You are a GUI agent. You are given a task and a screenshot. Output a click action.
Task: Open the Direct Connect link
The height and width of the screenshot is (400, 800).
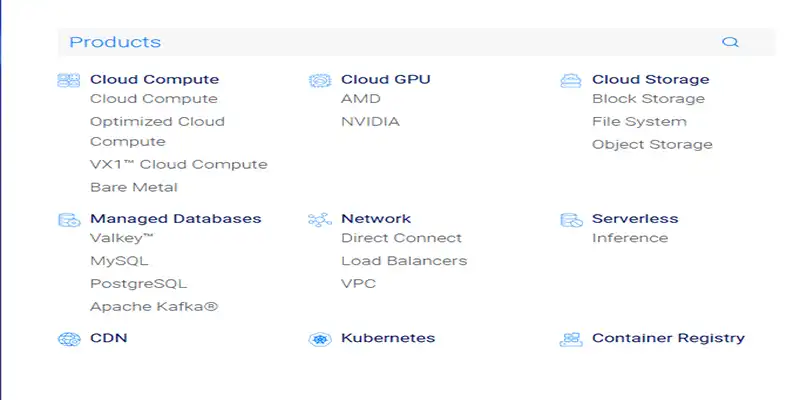point(402,238)
